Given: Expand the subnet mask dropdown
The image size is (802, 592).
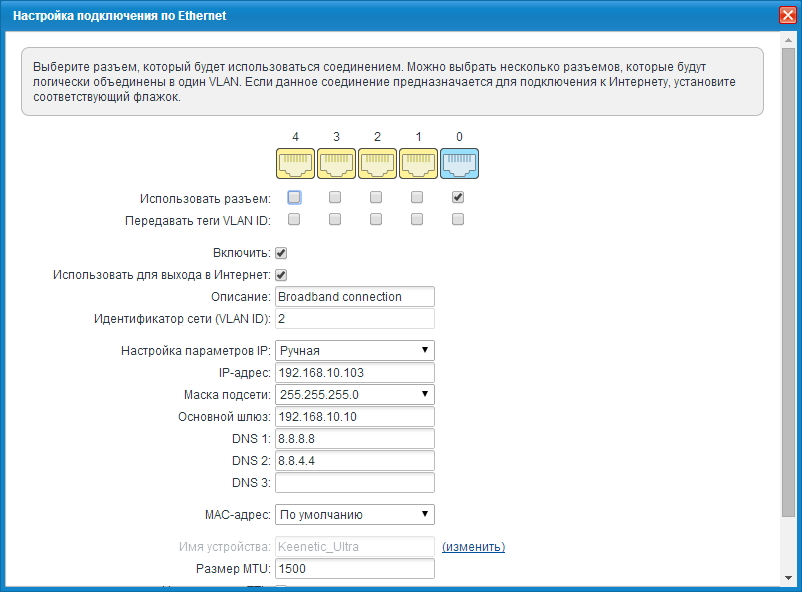Looking at the screenshot, I should (354, 394).
